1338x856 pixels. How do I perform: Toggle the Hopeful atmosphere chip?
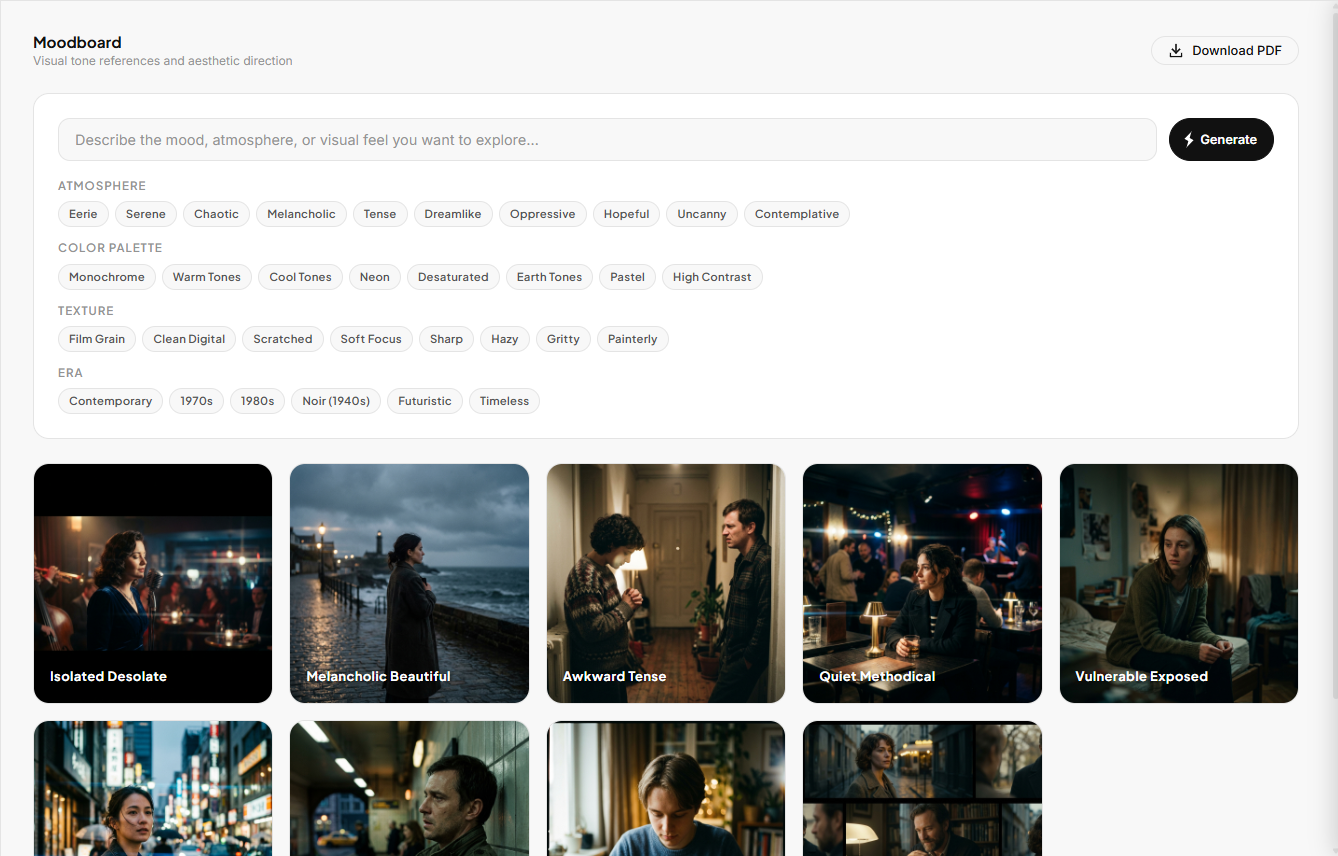coord(627,214)
